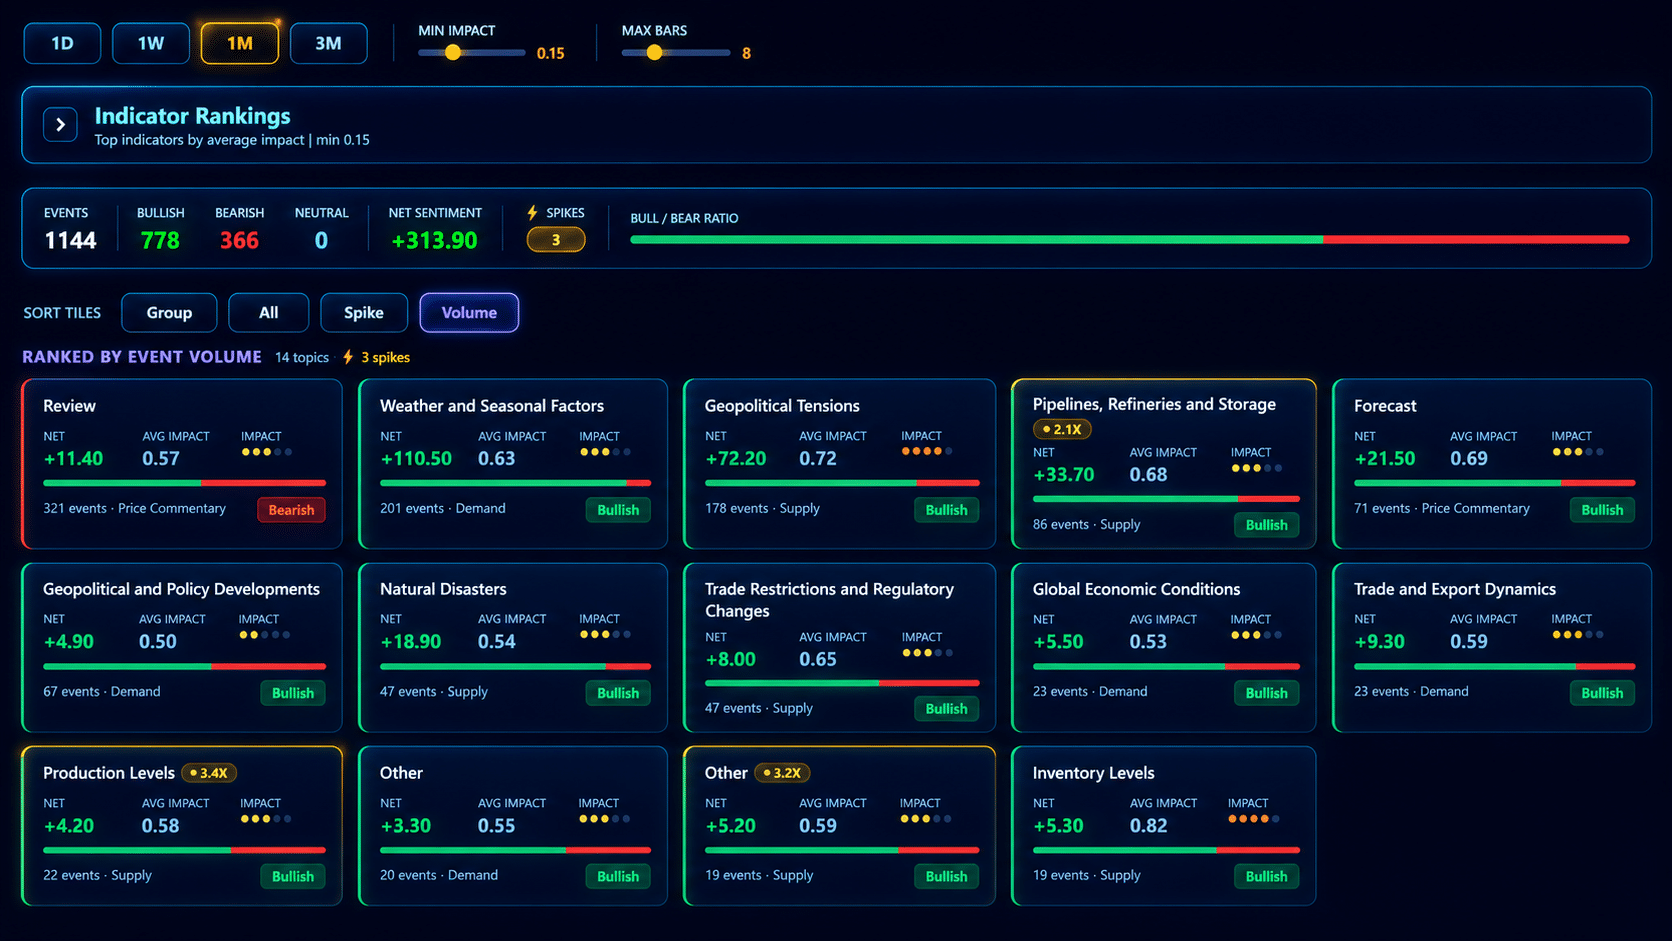Switch to the 1W timeframe
The width and height of the screenshot is (1672, 941).
click(151, 43)
